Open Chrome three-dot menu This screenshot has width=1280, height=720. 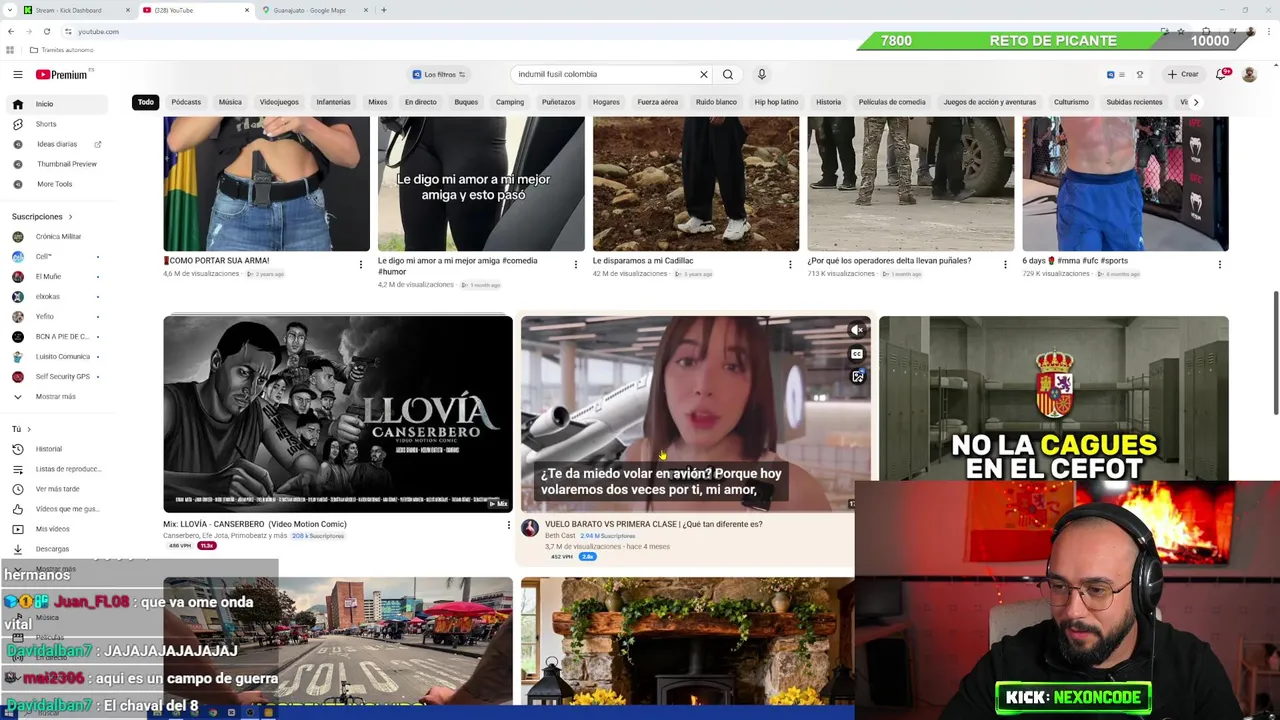click(x=1269, y=32)
